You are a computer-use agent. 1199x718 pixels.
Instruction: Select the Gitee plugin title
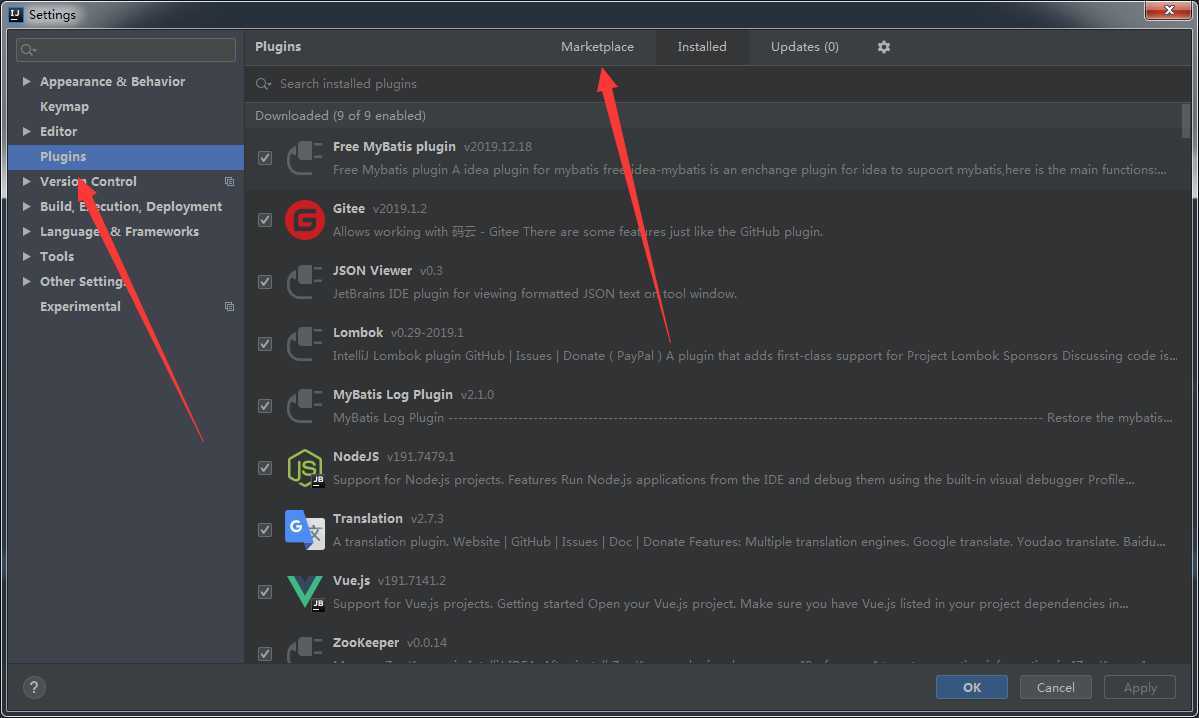coord(349,208)
